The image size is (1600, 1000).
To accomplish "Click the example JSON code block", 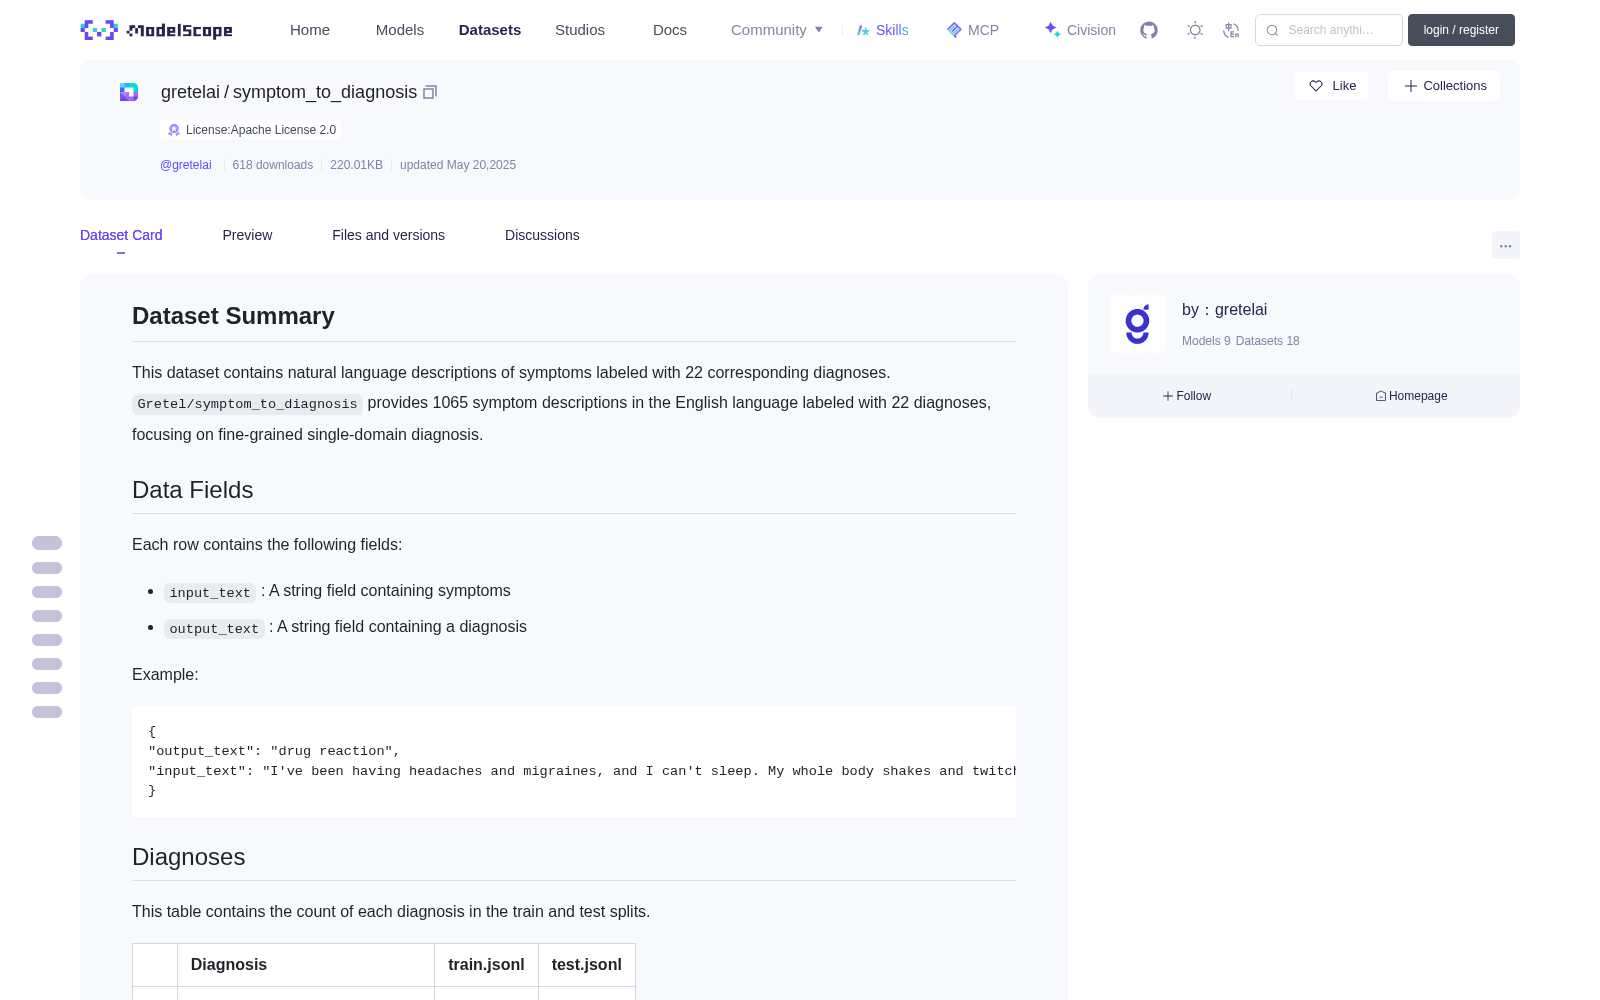I will point(574,761).
